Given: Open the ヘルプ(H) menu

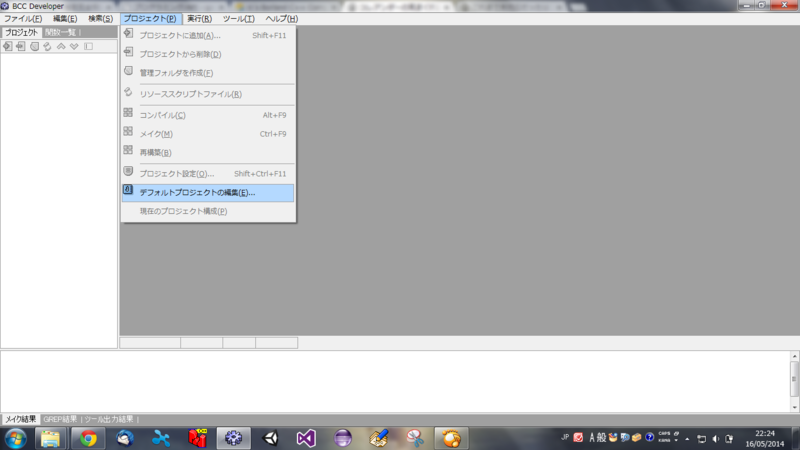Looking at the screenshot, I should (x=281, y=19).
